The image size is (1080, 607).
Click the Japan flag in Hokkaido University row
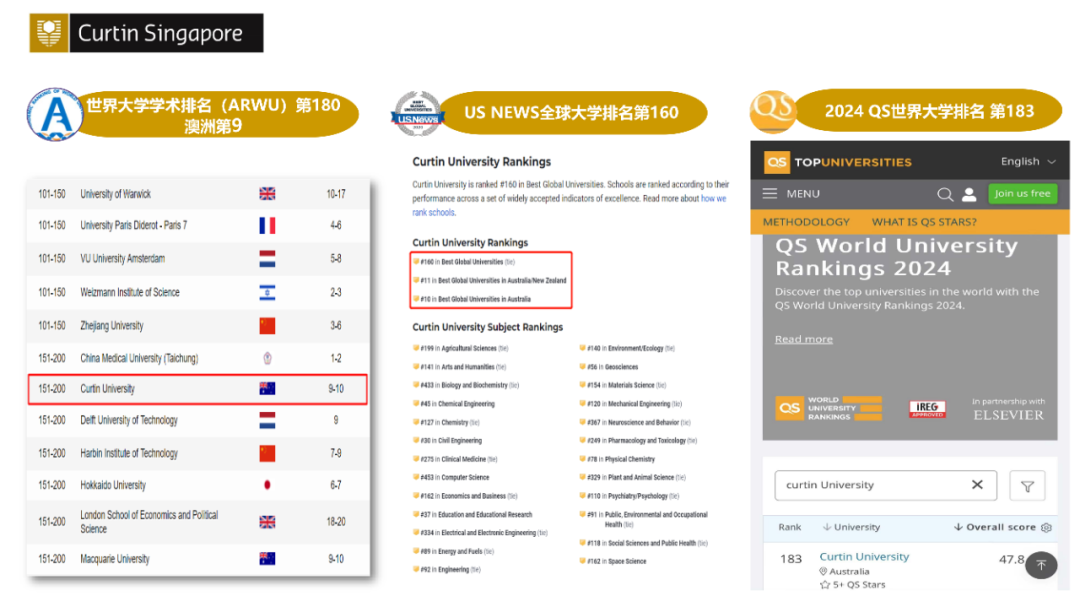point(267,485)
